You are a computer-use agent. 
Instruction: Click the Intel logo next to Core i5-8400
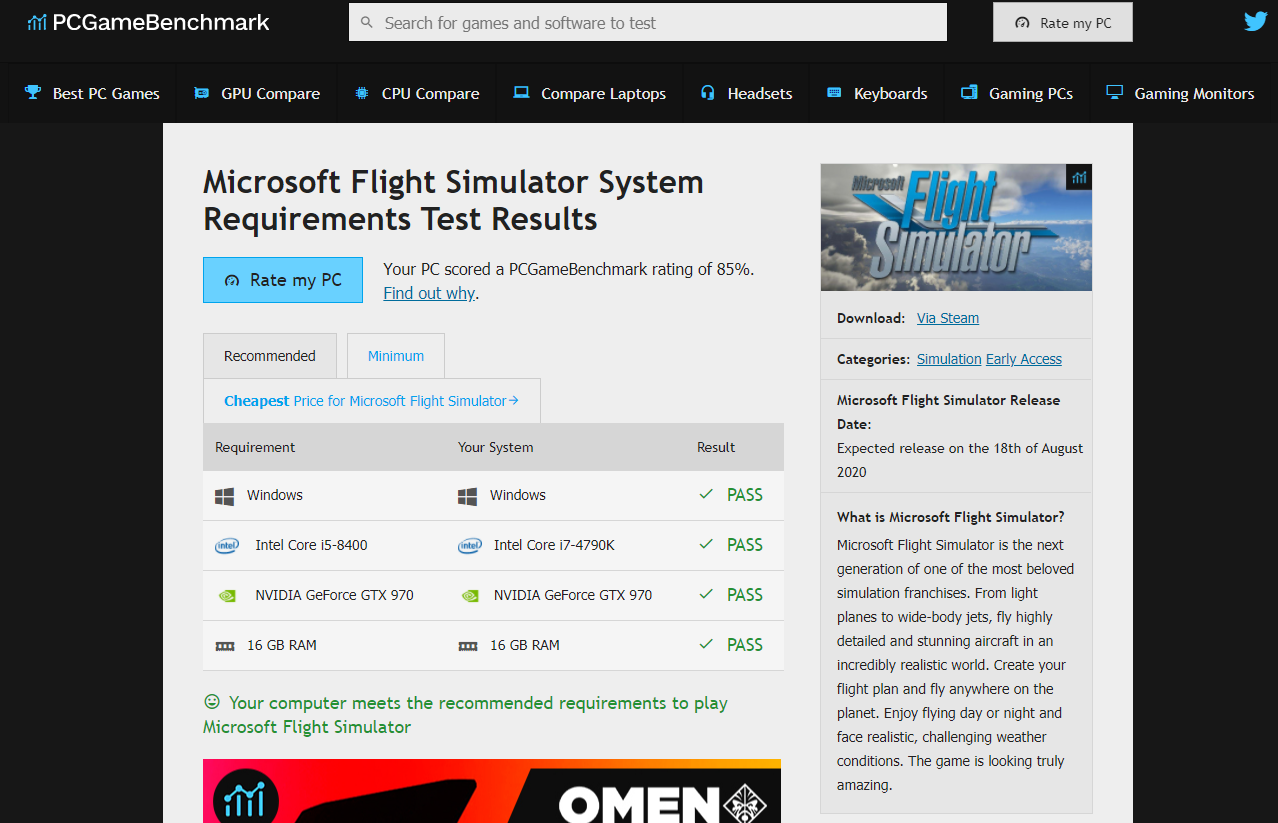pos(227,546)
